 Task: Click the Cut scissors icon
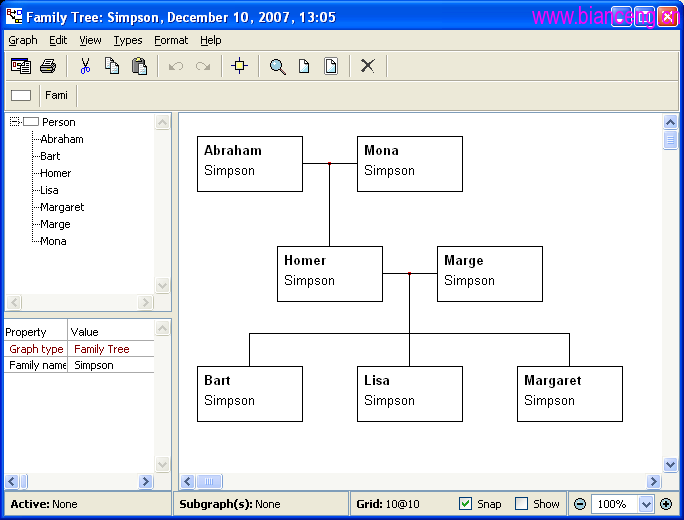point(85,66)
